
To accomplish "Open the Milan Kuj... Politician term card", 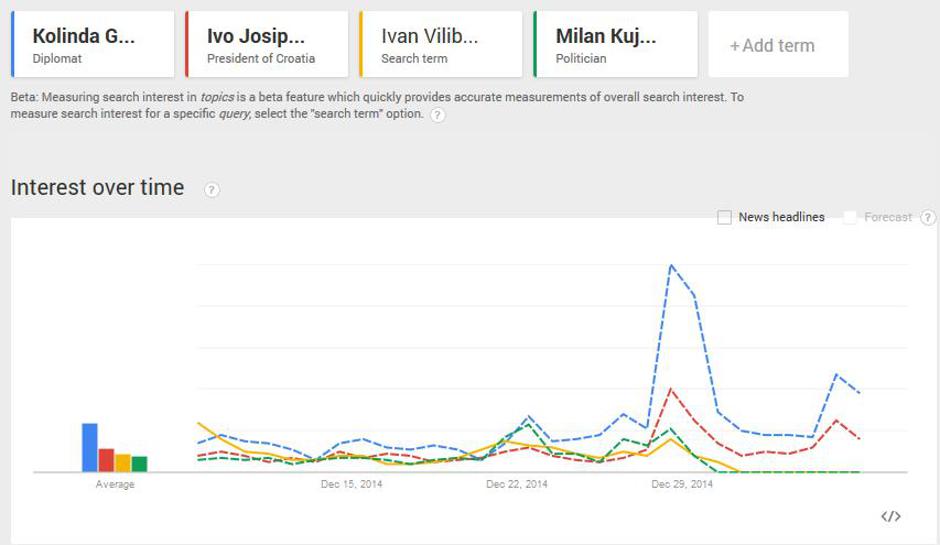I will coord(615,45).
